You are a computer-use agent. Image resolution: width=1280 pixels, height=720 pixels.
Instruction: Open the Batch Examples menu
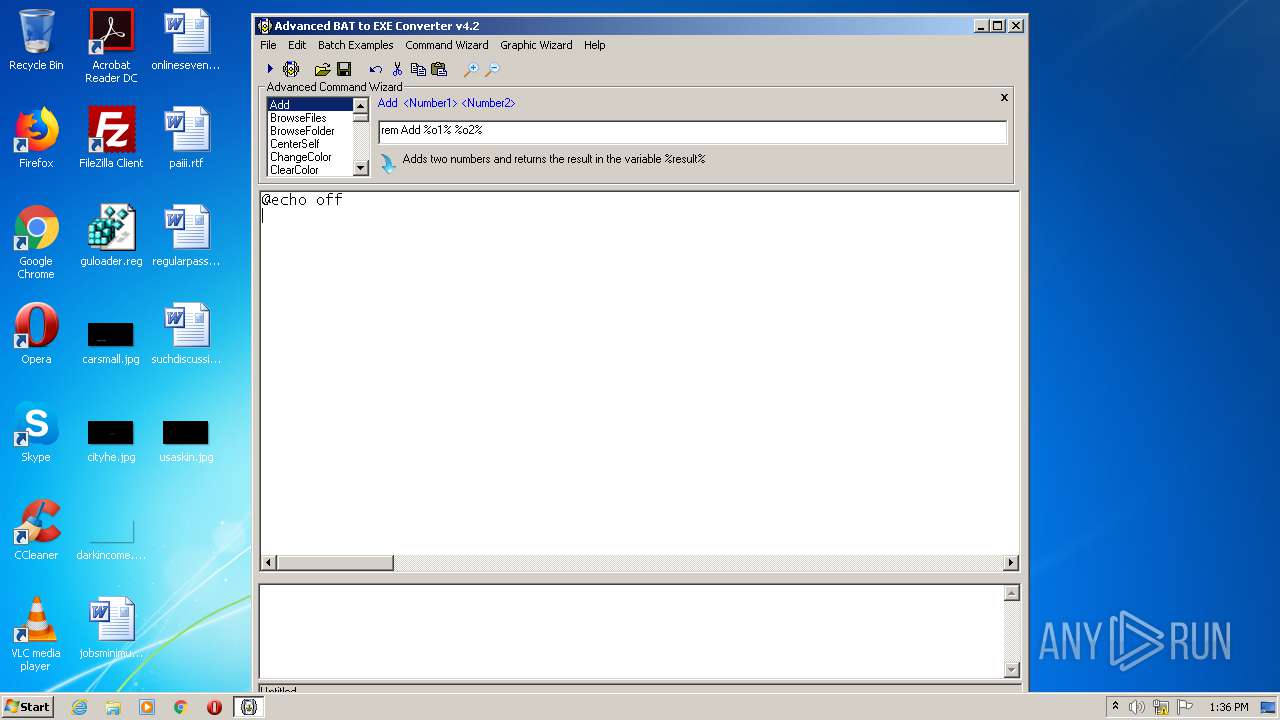[x=355, y=45]
